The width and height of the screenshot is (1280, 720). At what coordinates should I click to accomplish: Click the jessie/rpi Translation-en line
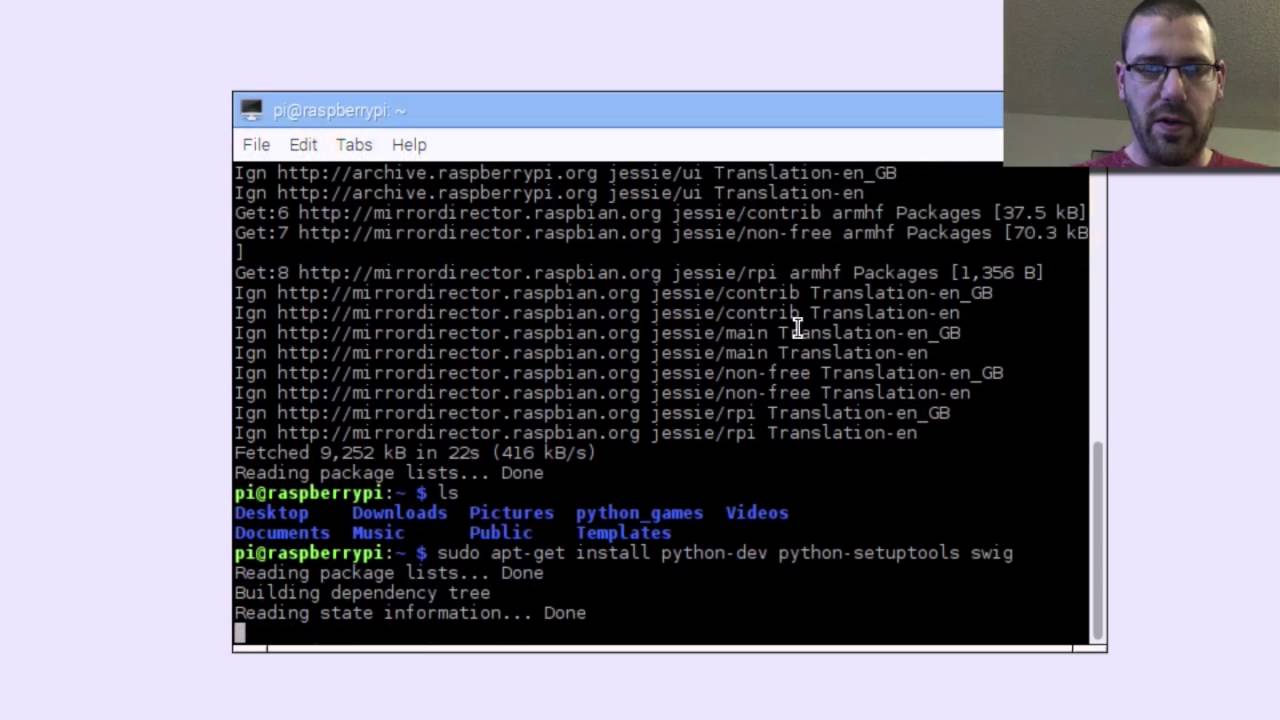click(x=575, y=433)
